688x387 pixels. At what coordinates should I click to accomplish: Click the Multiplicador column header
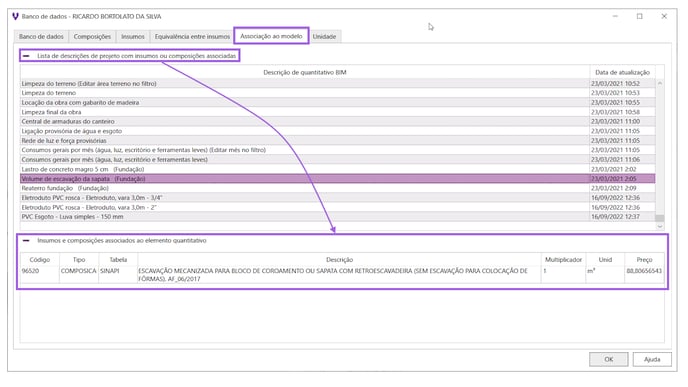pos(563,260)
